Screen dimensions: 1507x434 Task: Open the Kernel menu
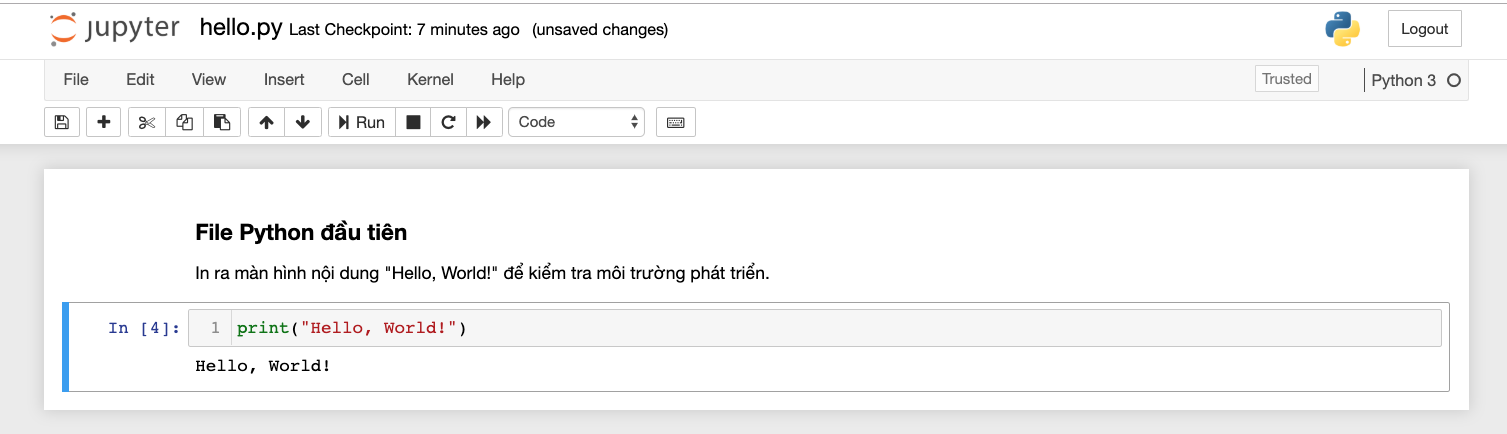click(430, 79)
